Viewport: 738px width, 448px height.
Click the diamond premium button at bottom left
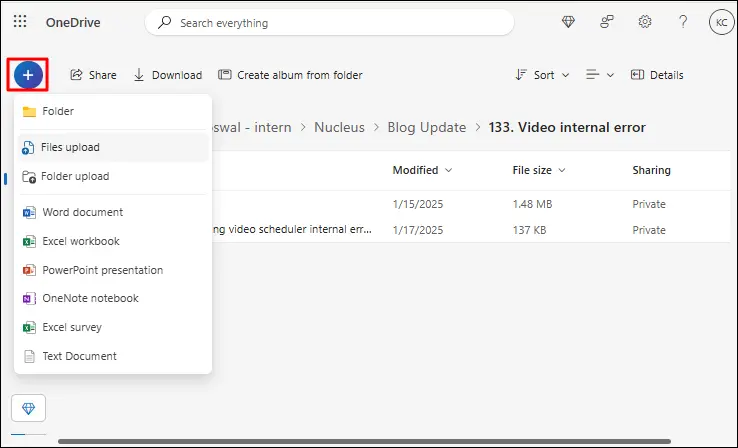point(28,408)
